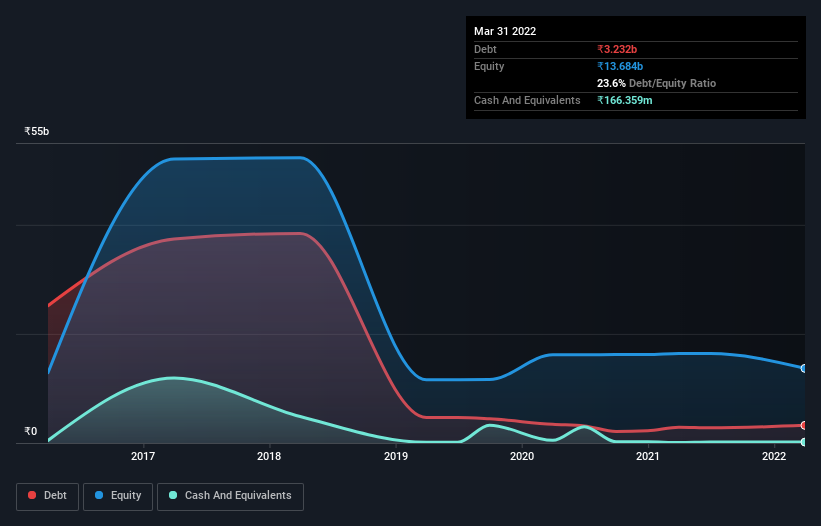Screen dimensions: 821x526
Task: Select the 2018 x-axis label
Action: click(269, 456)
